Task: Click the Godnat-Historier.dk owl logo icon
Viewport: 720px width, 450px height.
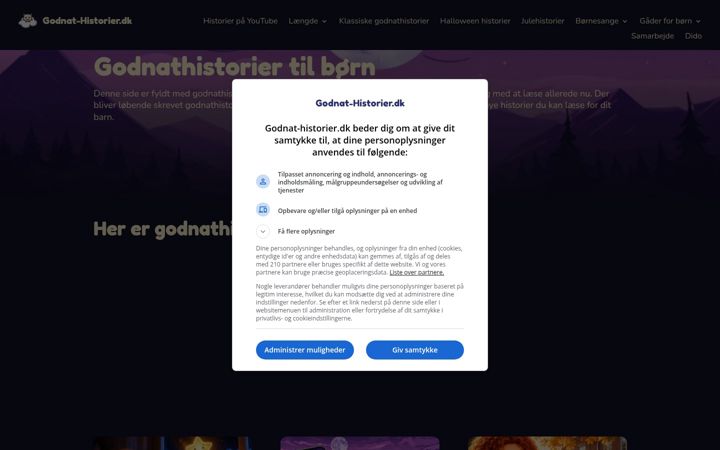Action: tap(28, 21)
